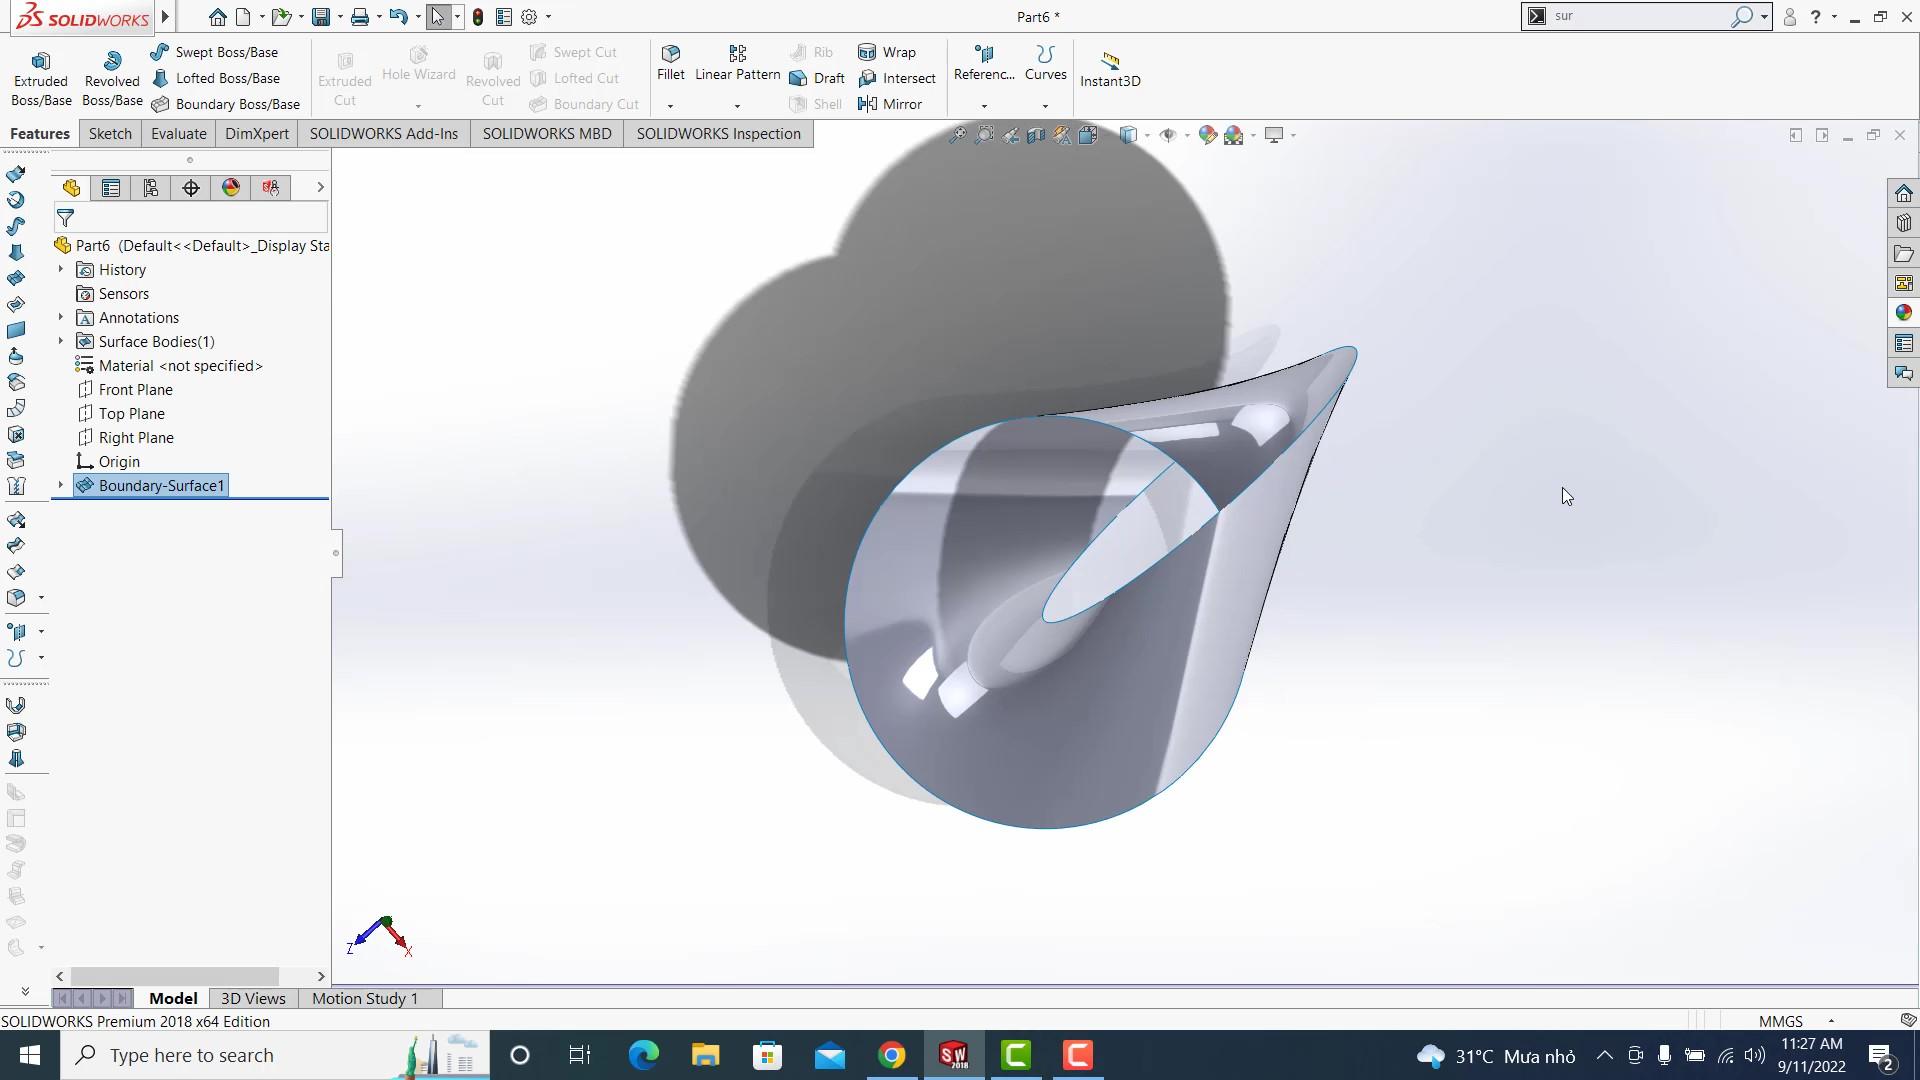The height and width of the screenshot is (1080, 1920).
Task: Select the Zoom to Area tool
Action: tap(985, 135)
